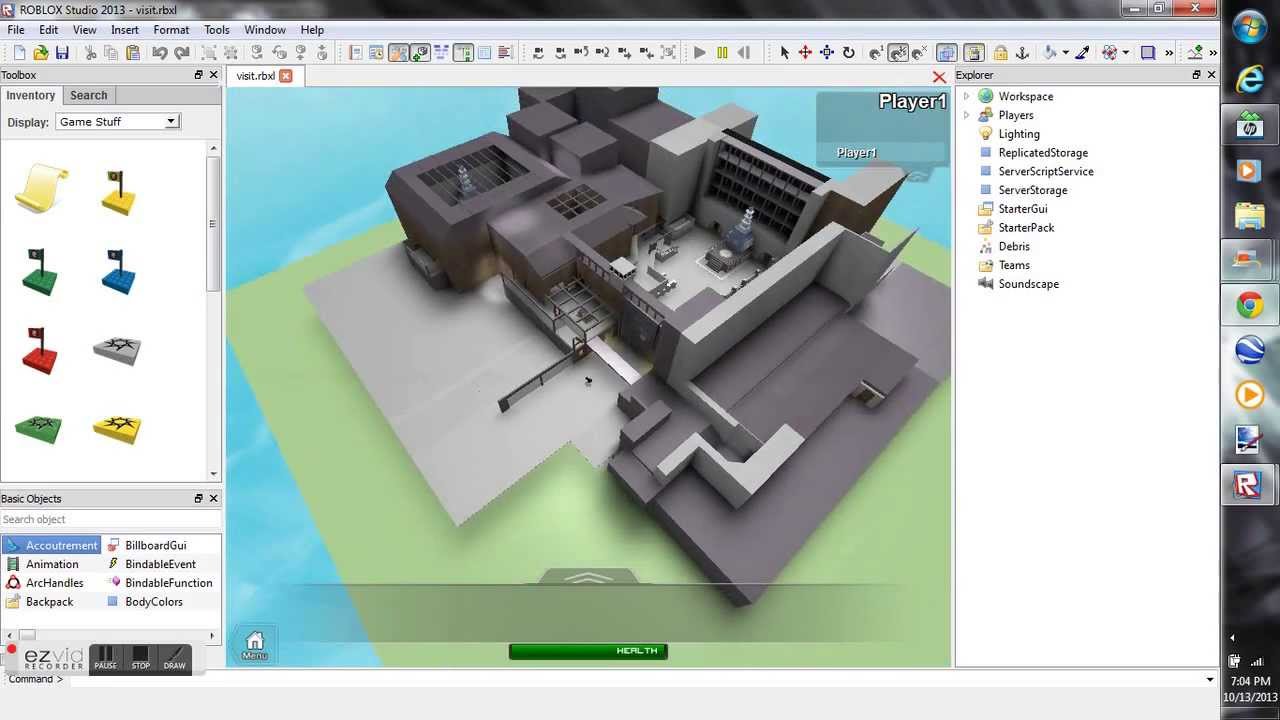Viewport: 1280px width, 720px height.
Task: Click the green HEALTH bar
Action: click(x=588, y=651)
